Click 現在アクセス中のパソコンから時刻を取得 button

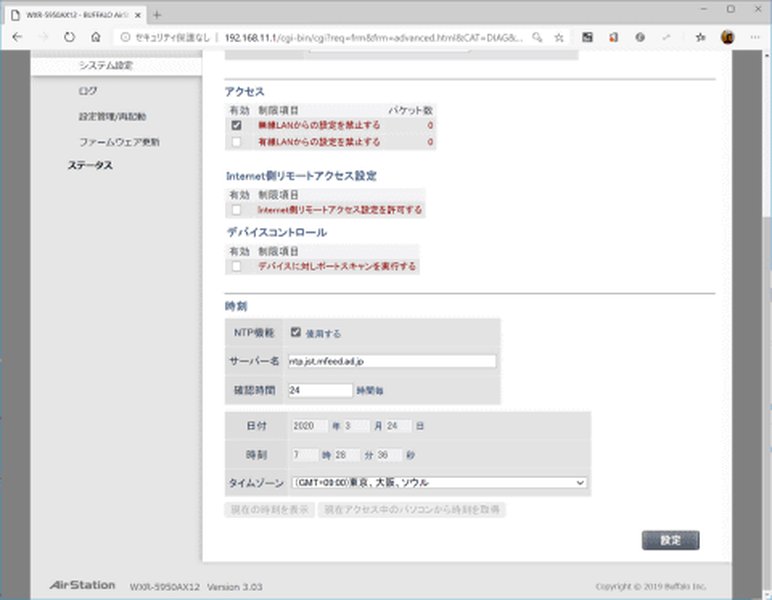pyautogui.click(x=412, y=509)
